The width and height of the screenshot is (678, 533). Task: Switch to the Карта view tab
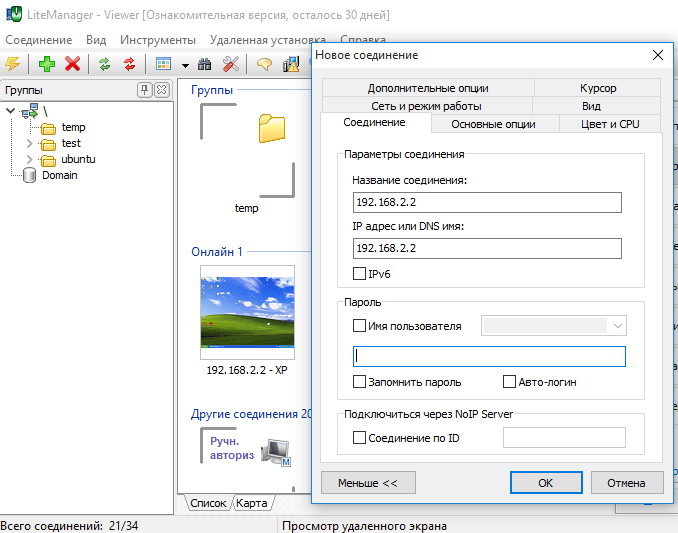[253, 503]
